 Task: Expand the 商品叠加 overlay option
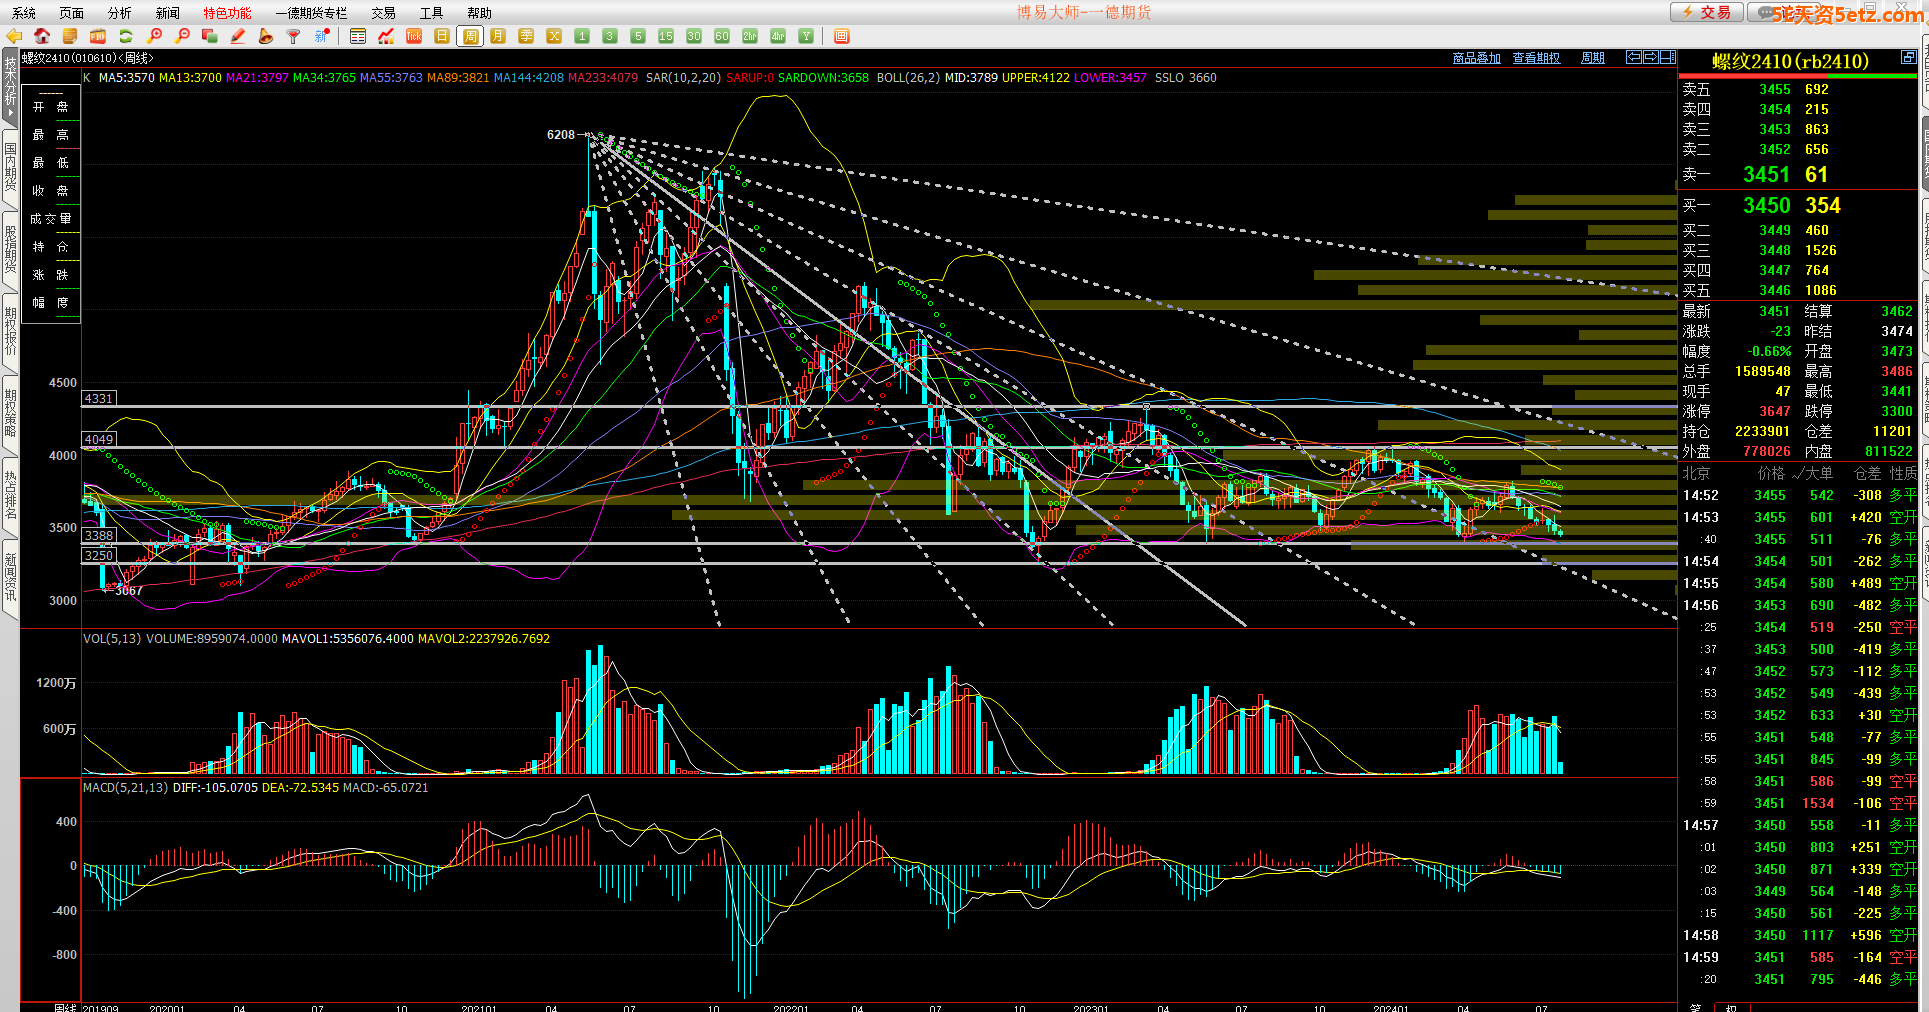[1476, 58]
